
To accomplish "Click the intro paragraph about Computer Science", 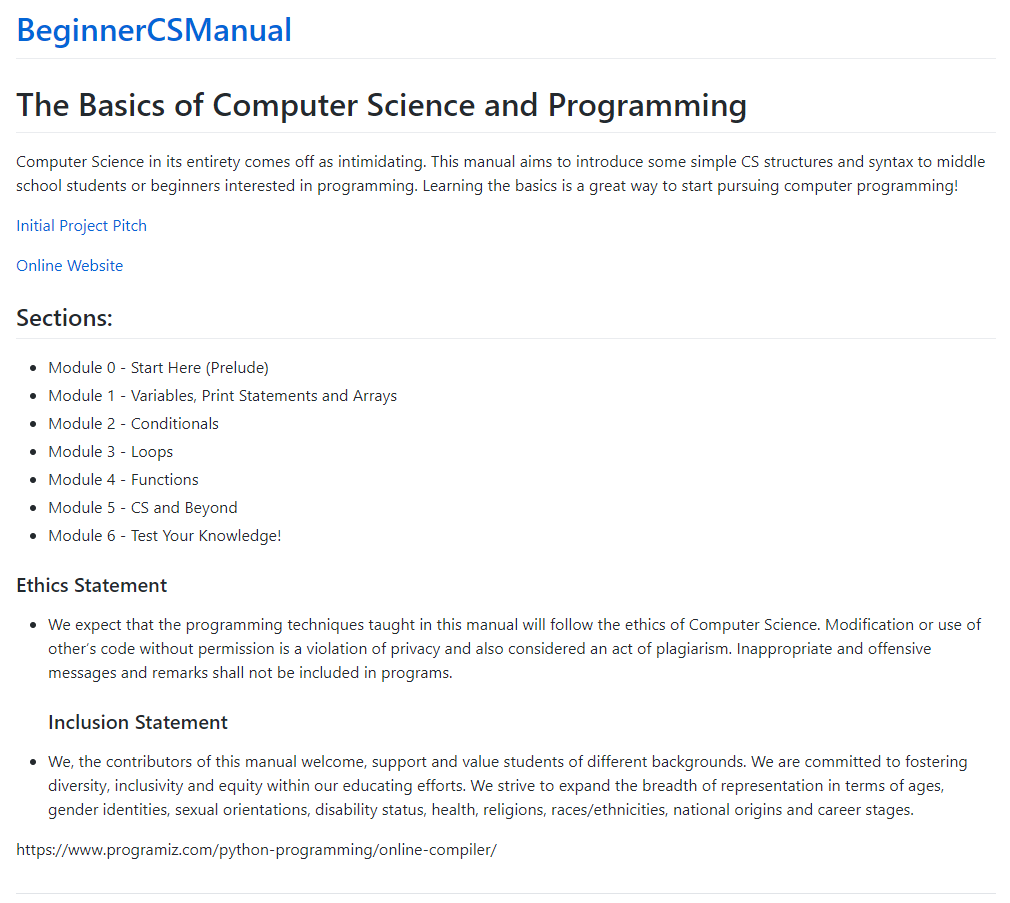I will coord(487,174).
